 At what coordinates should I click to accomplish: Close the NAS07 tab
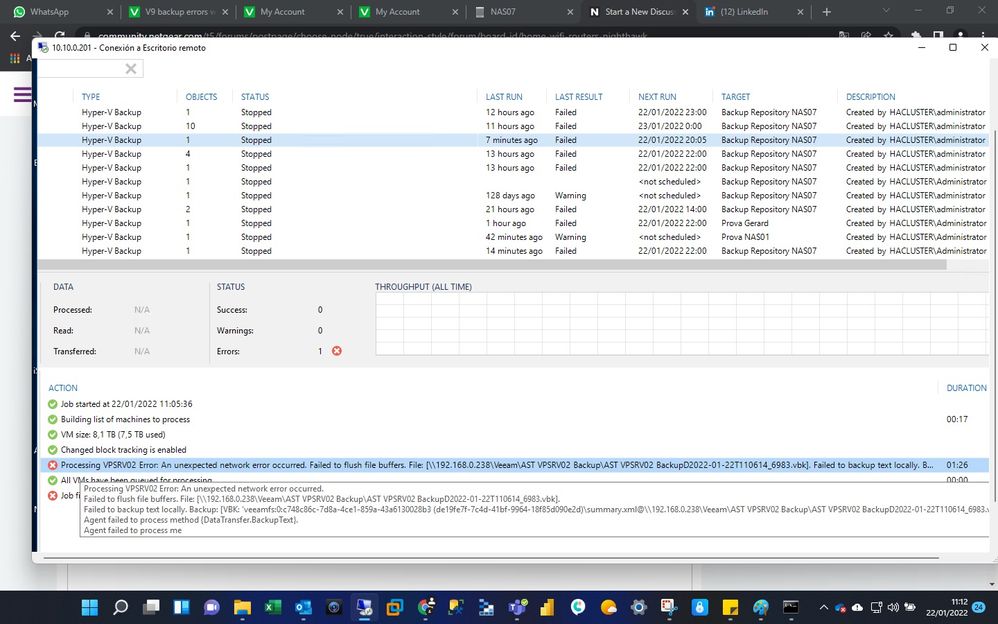pyautogui.click(x=570, y=12)
